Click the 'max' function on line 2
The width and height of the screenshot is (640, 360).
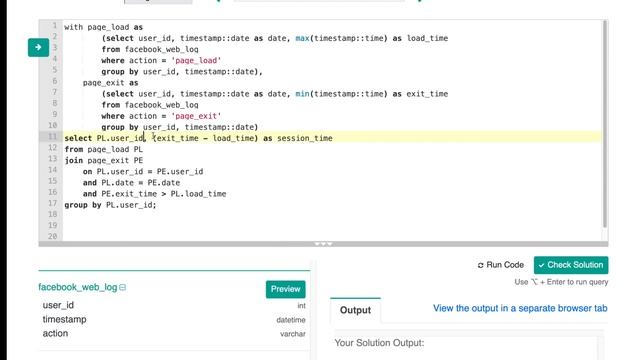(x=302, y=38)
